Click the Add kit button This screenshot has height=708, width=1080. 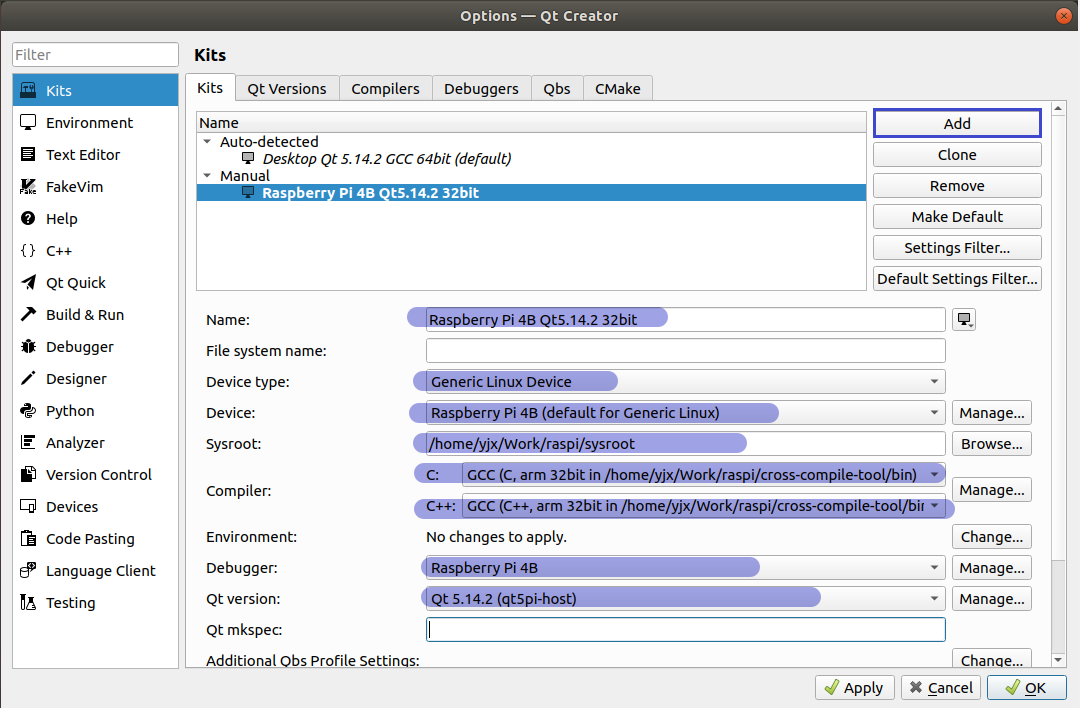point(957,123)
